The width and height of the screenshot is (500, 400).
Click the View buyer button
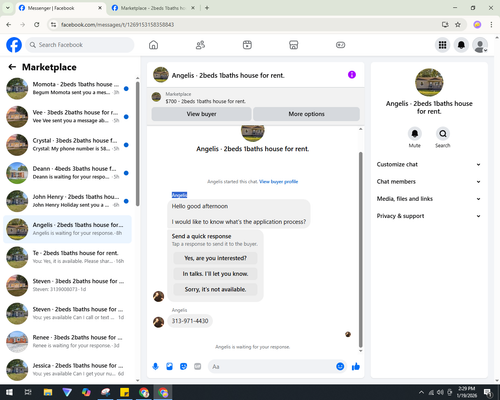click(x=201, y=114)
